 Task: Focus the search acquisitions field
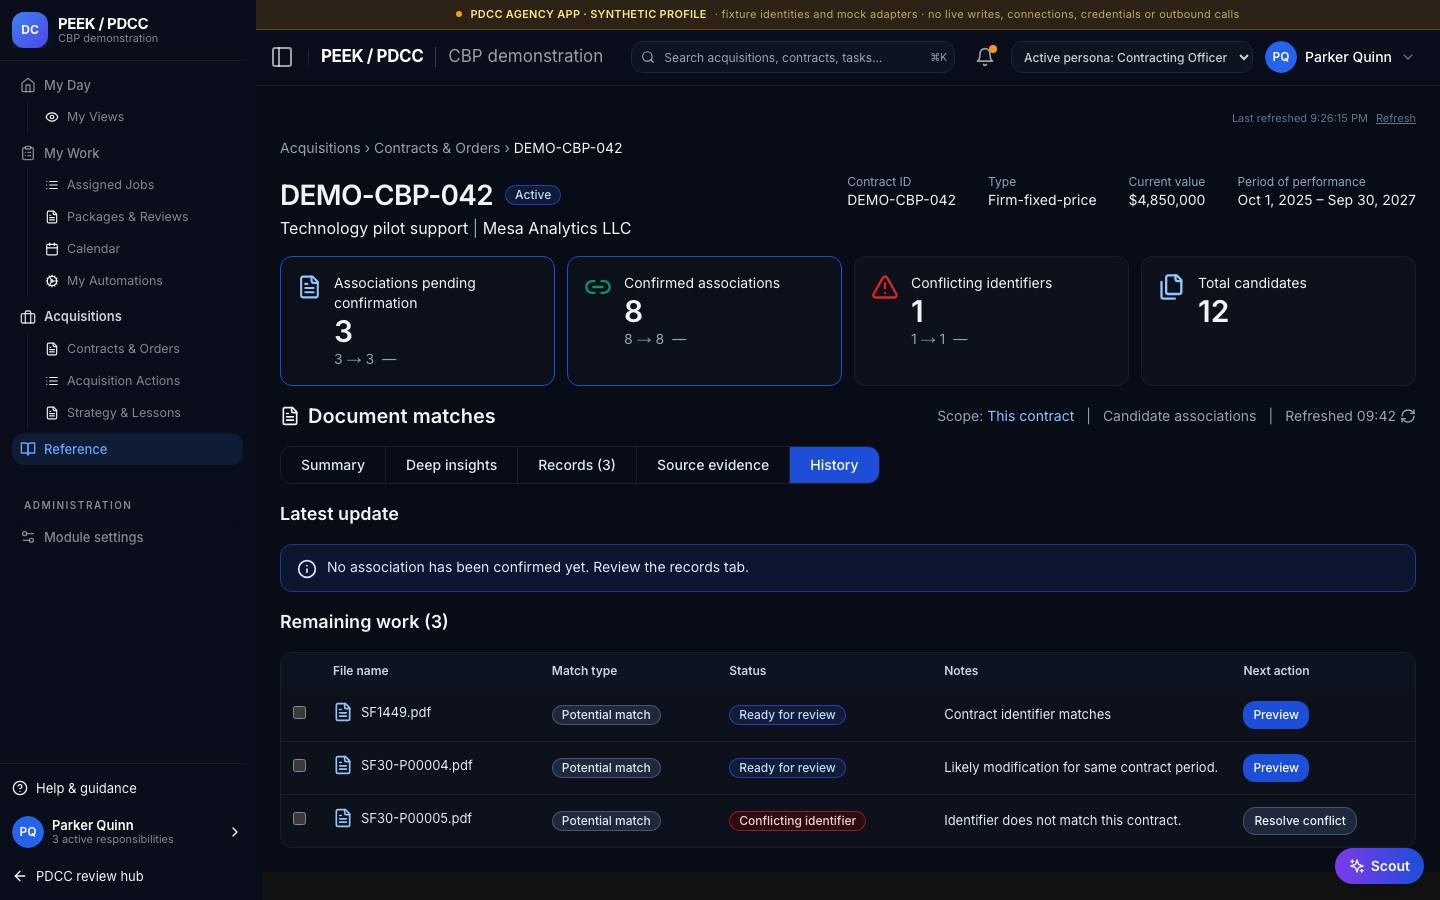792,57
